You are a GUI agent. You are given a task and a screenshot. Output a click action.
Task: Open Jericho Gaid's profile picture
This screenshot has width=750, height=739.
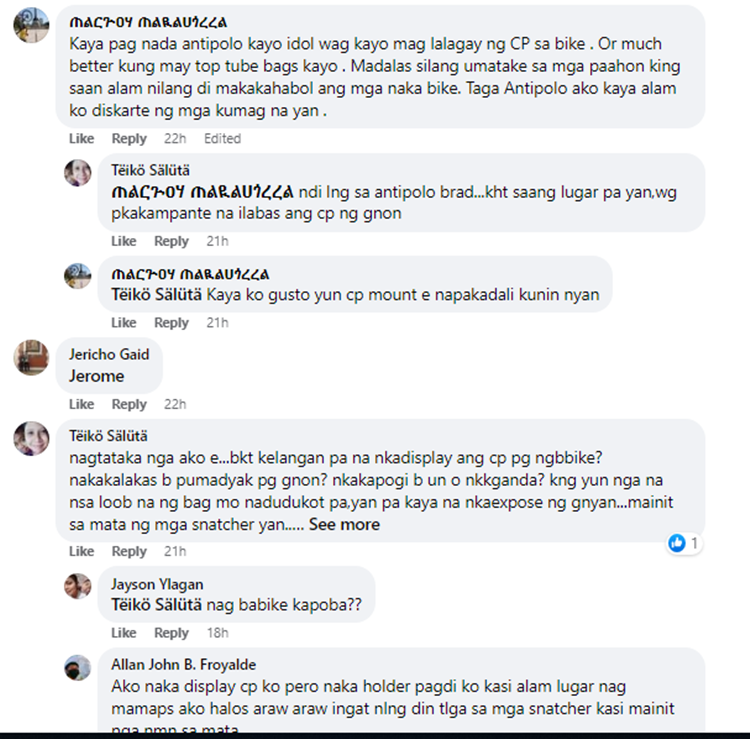point(31,357)
